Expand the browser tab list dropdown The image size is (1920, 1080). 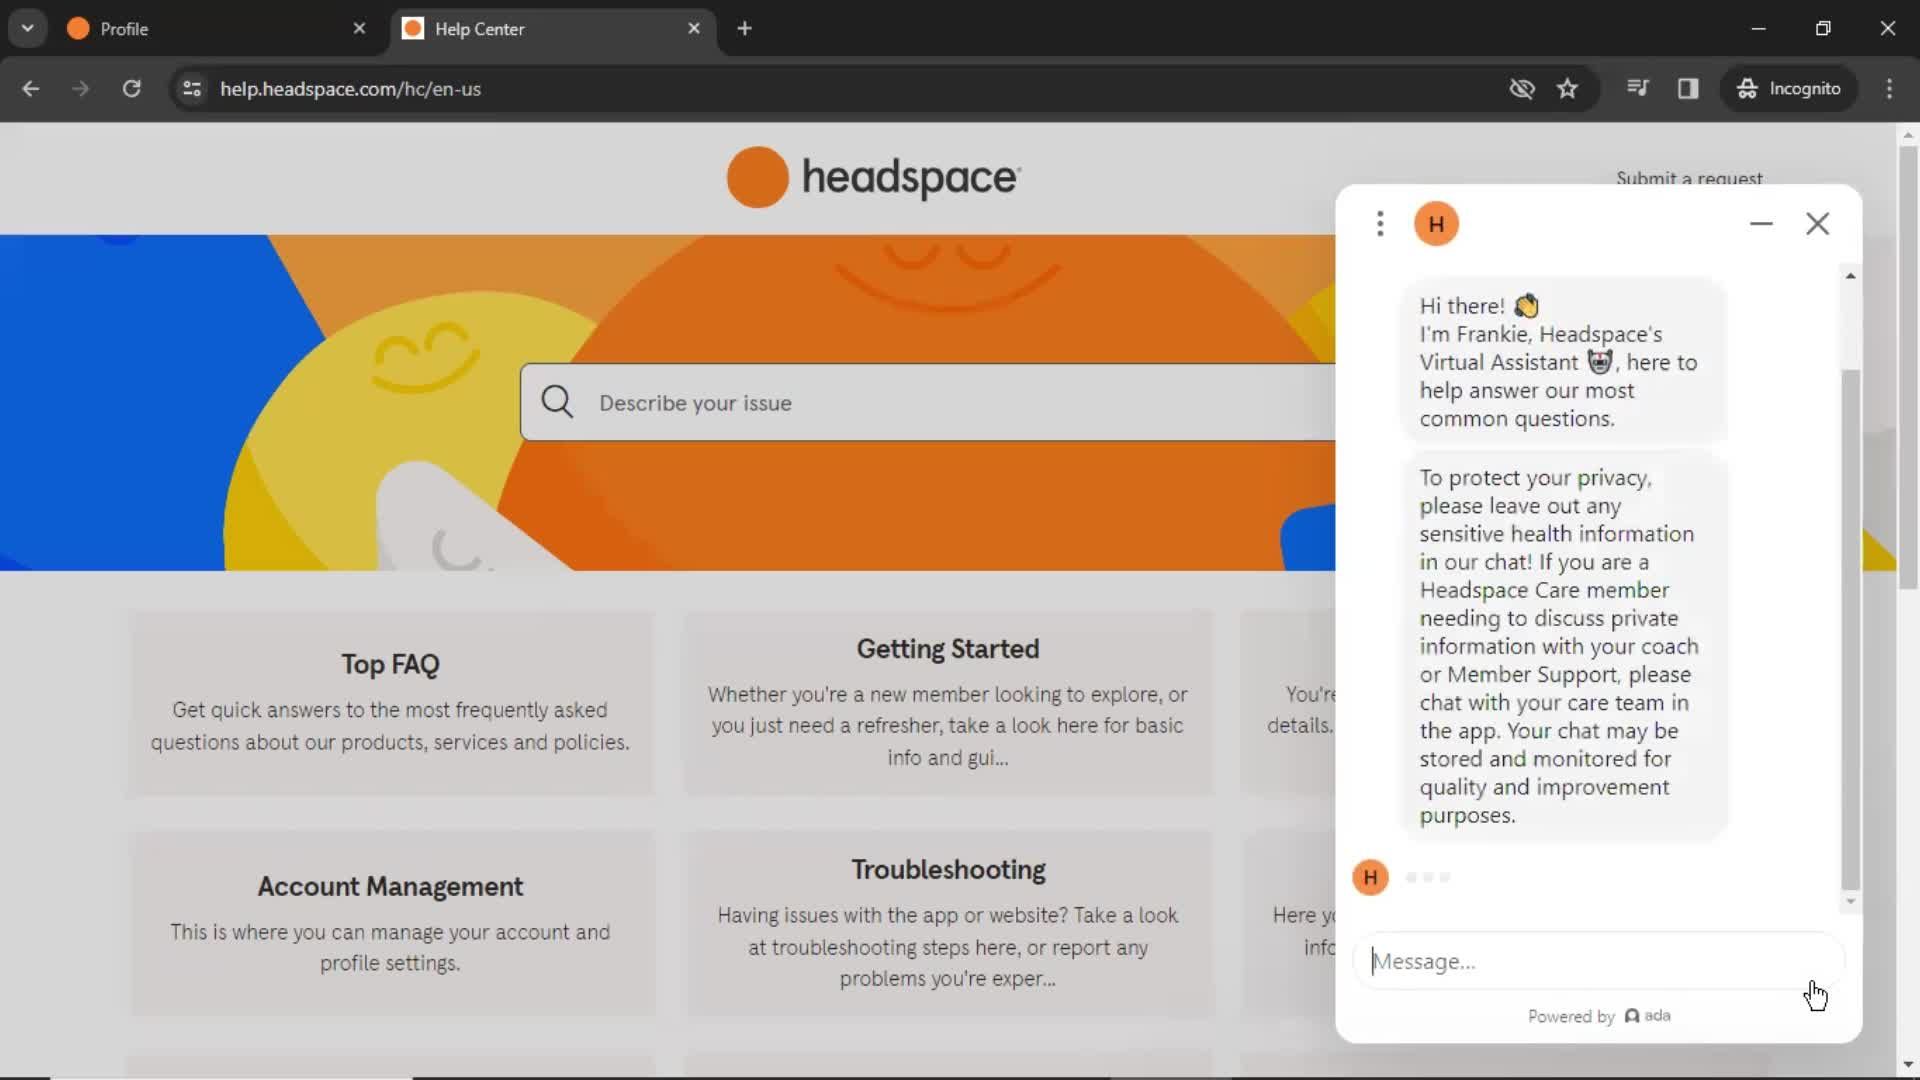point(28,28)
